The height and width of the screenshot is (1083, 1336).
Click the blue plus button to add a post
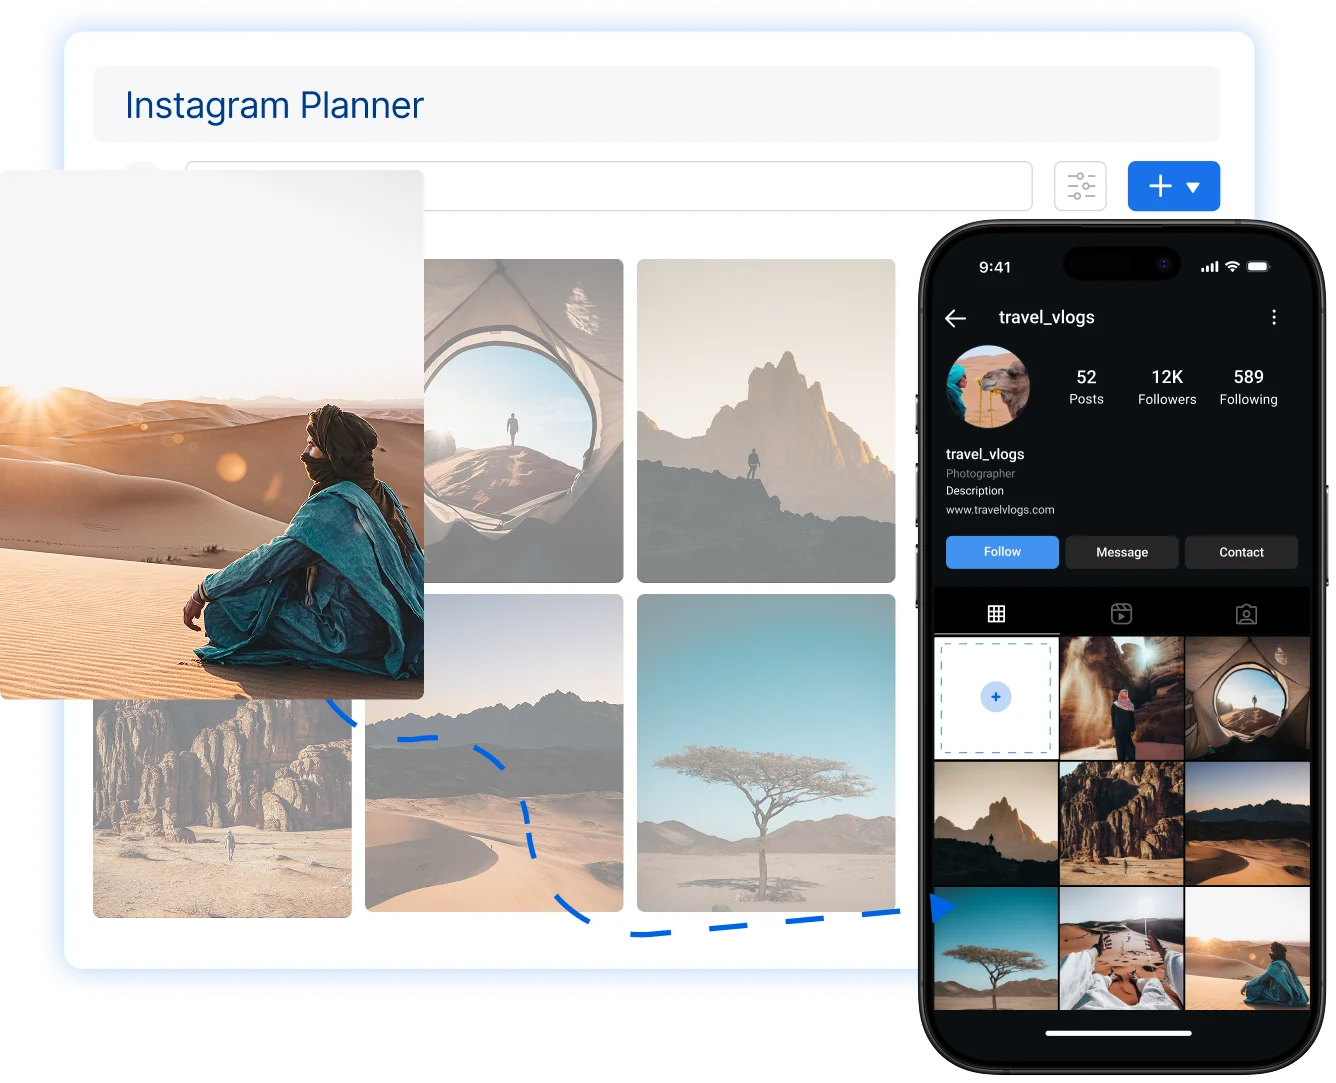point(1159,185)
